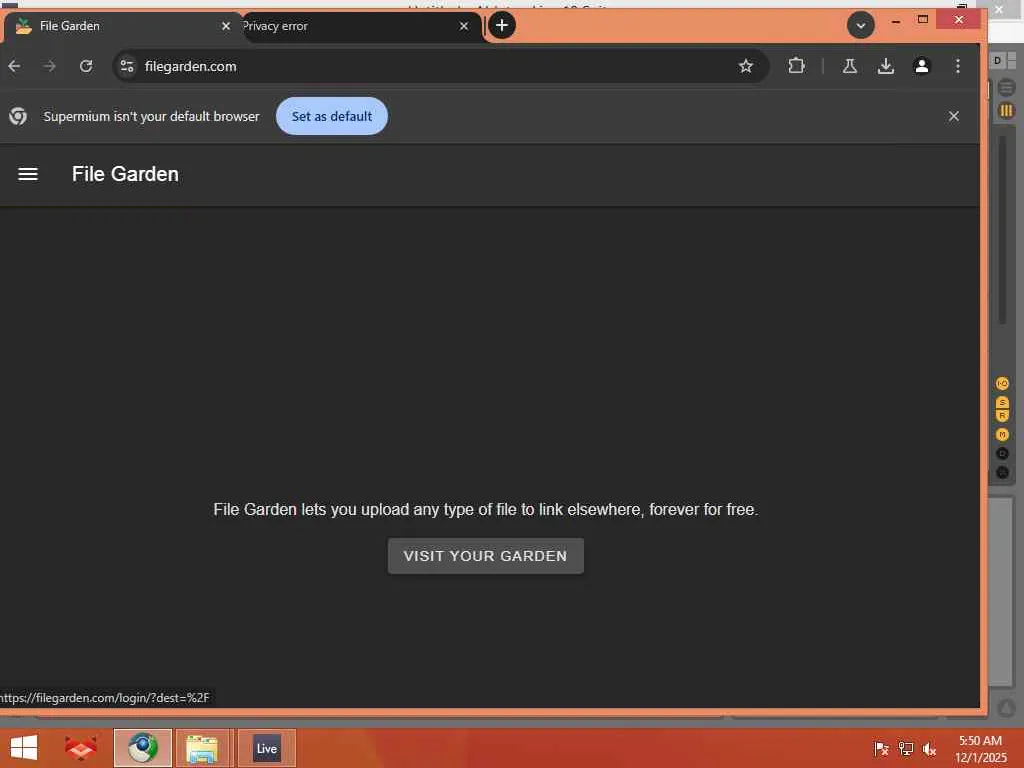Viewport: 1024px width, 768px height.
Task: Open the Windows Start menu
Action: coord(24,748)
